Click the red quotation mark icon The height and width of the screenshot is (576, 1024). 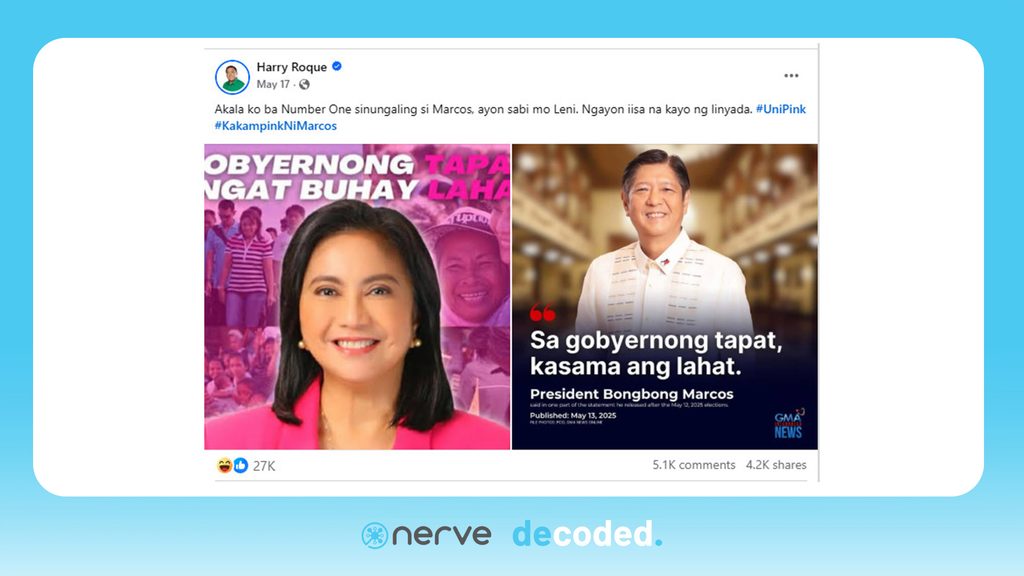click(x=543, y=313)
